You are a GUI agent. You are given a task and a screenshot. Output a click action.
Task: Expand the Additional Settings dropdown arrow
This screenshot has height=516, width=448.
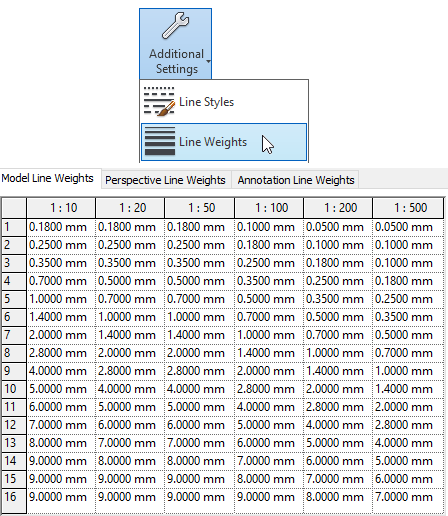(208, 62)
